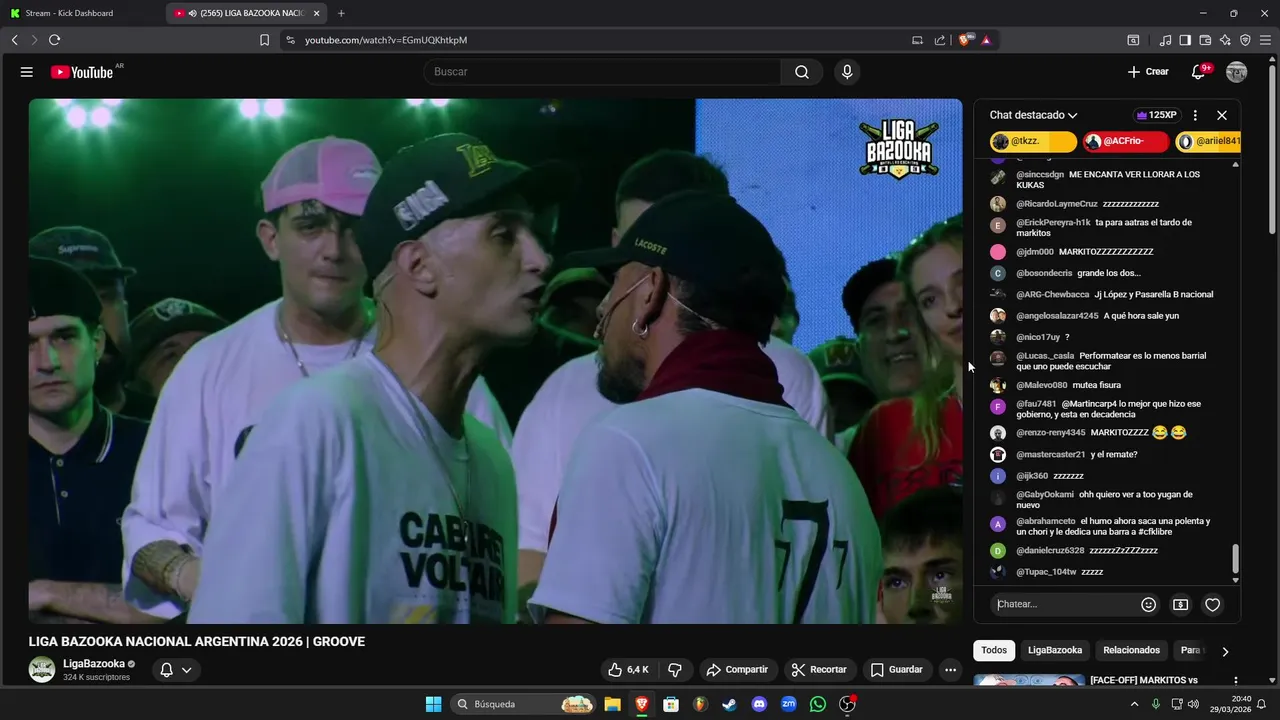Select the Relacionados filter chip
The image size is (1280, 720).
pyautogui.click(x=1131, y=650)
